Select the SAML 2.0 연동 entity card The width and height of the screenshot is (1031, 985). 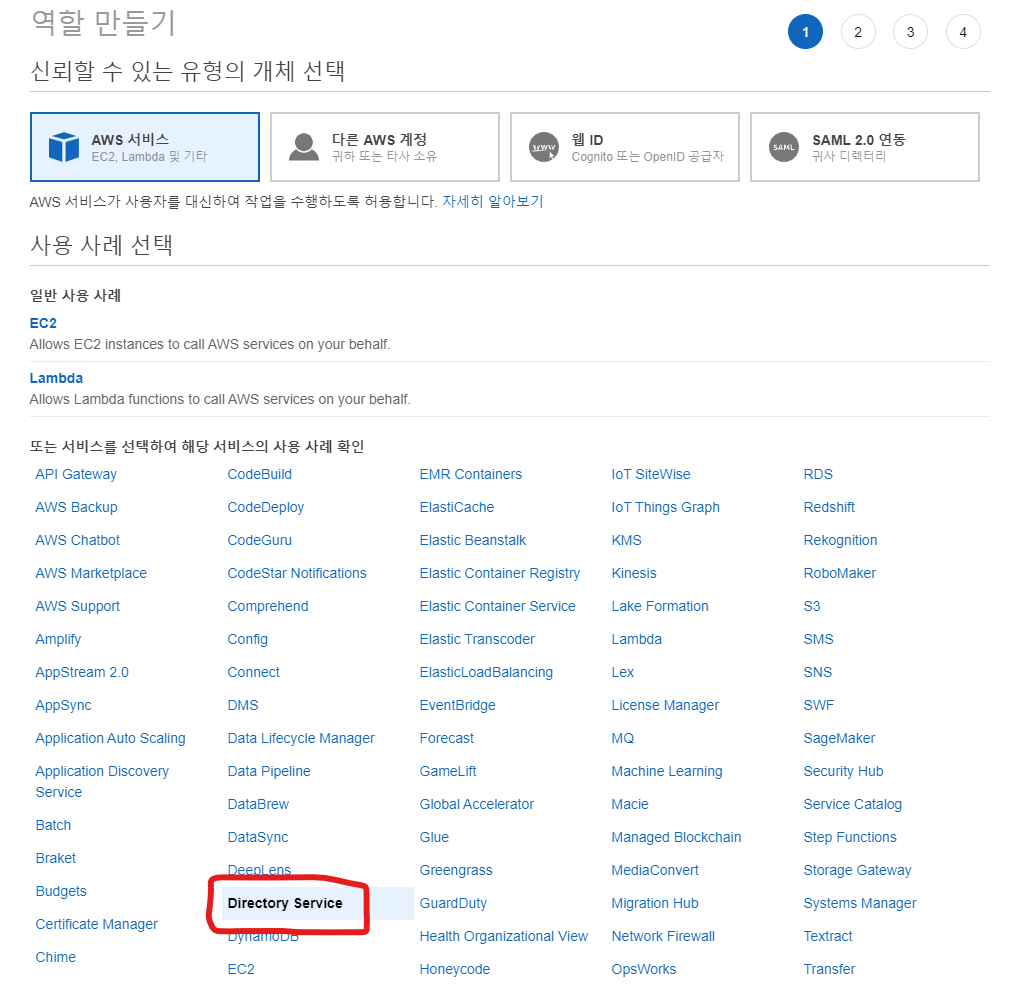pos(865,147)
